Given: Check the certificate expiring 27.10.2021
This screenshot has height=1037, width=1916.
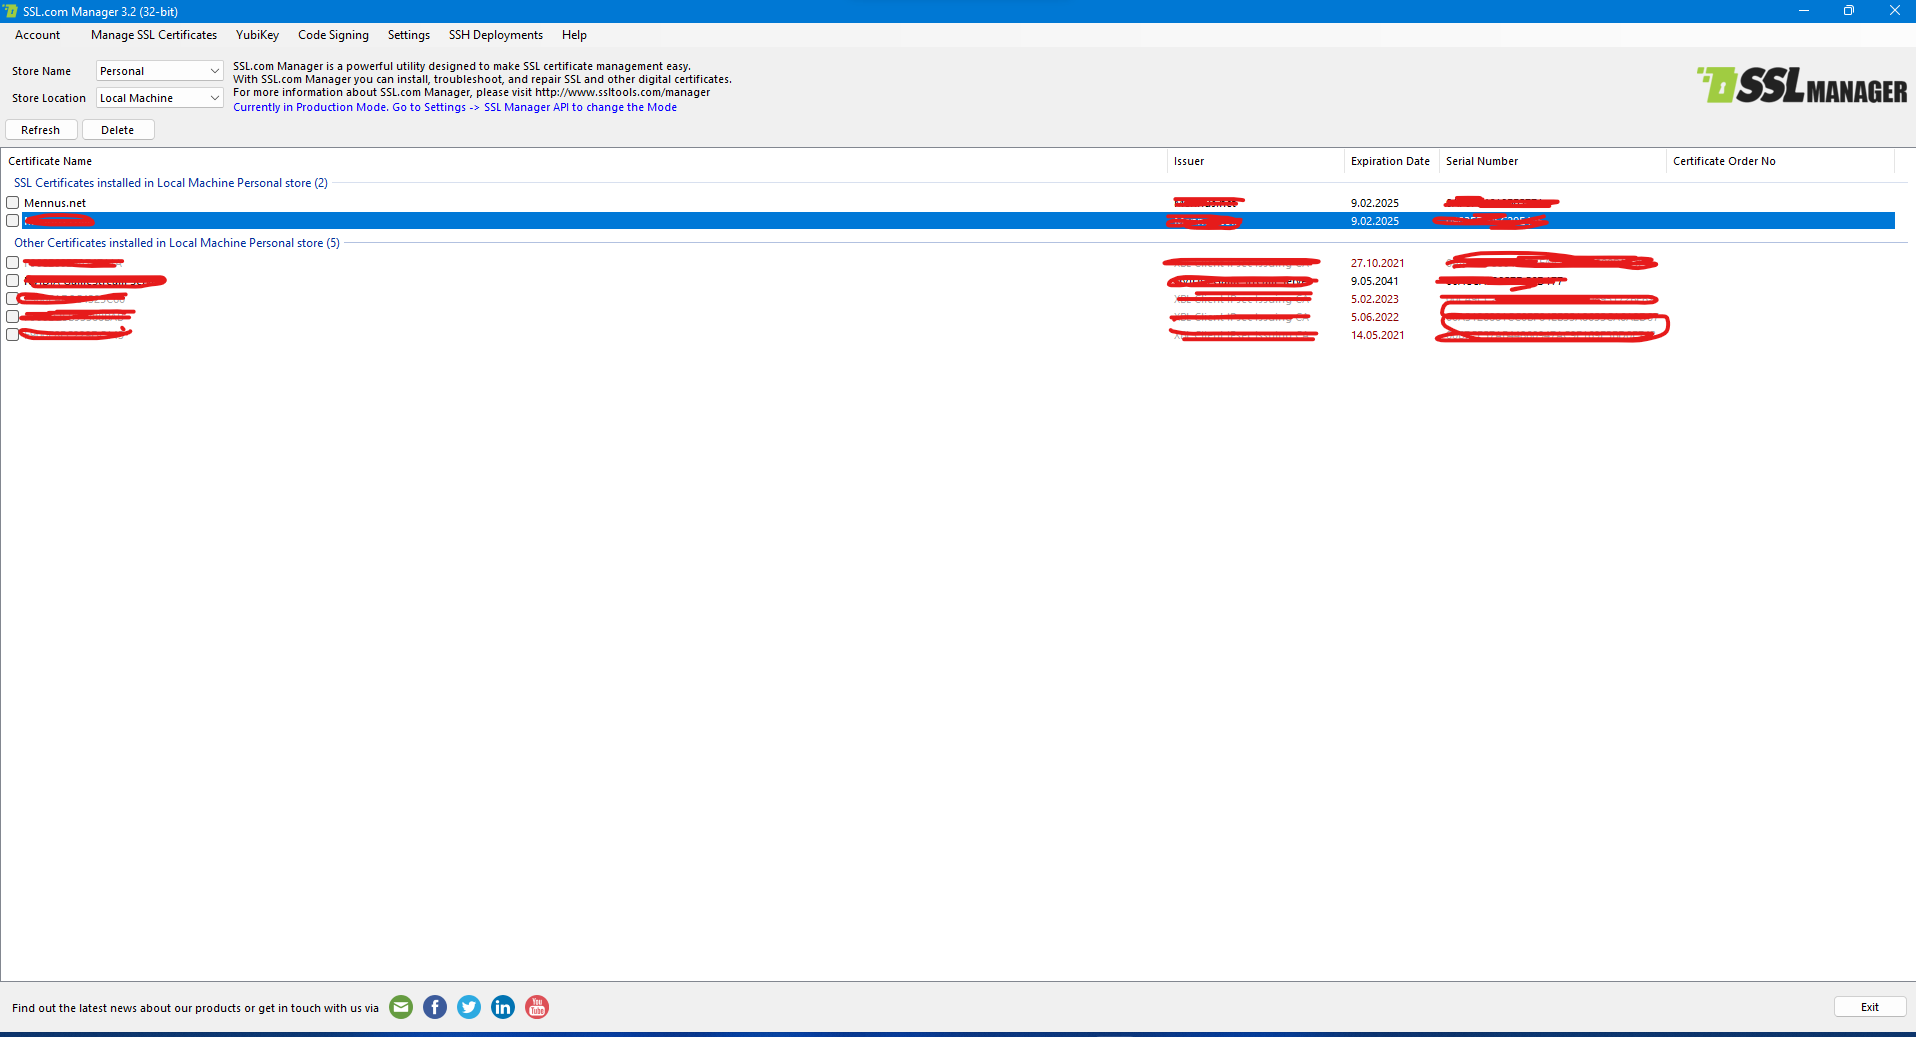Looking at the screenshot, I should [13, 263].
